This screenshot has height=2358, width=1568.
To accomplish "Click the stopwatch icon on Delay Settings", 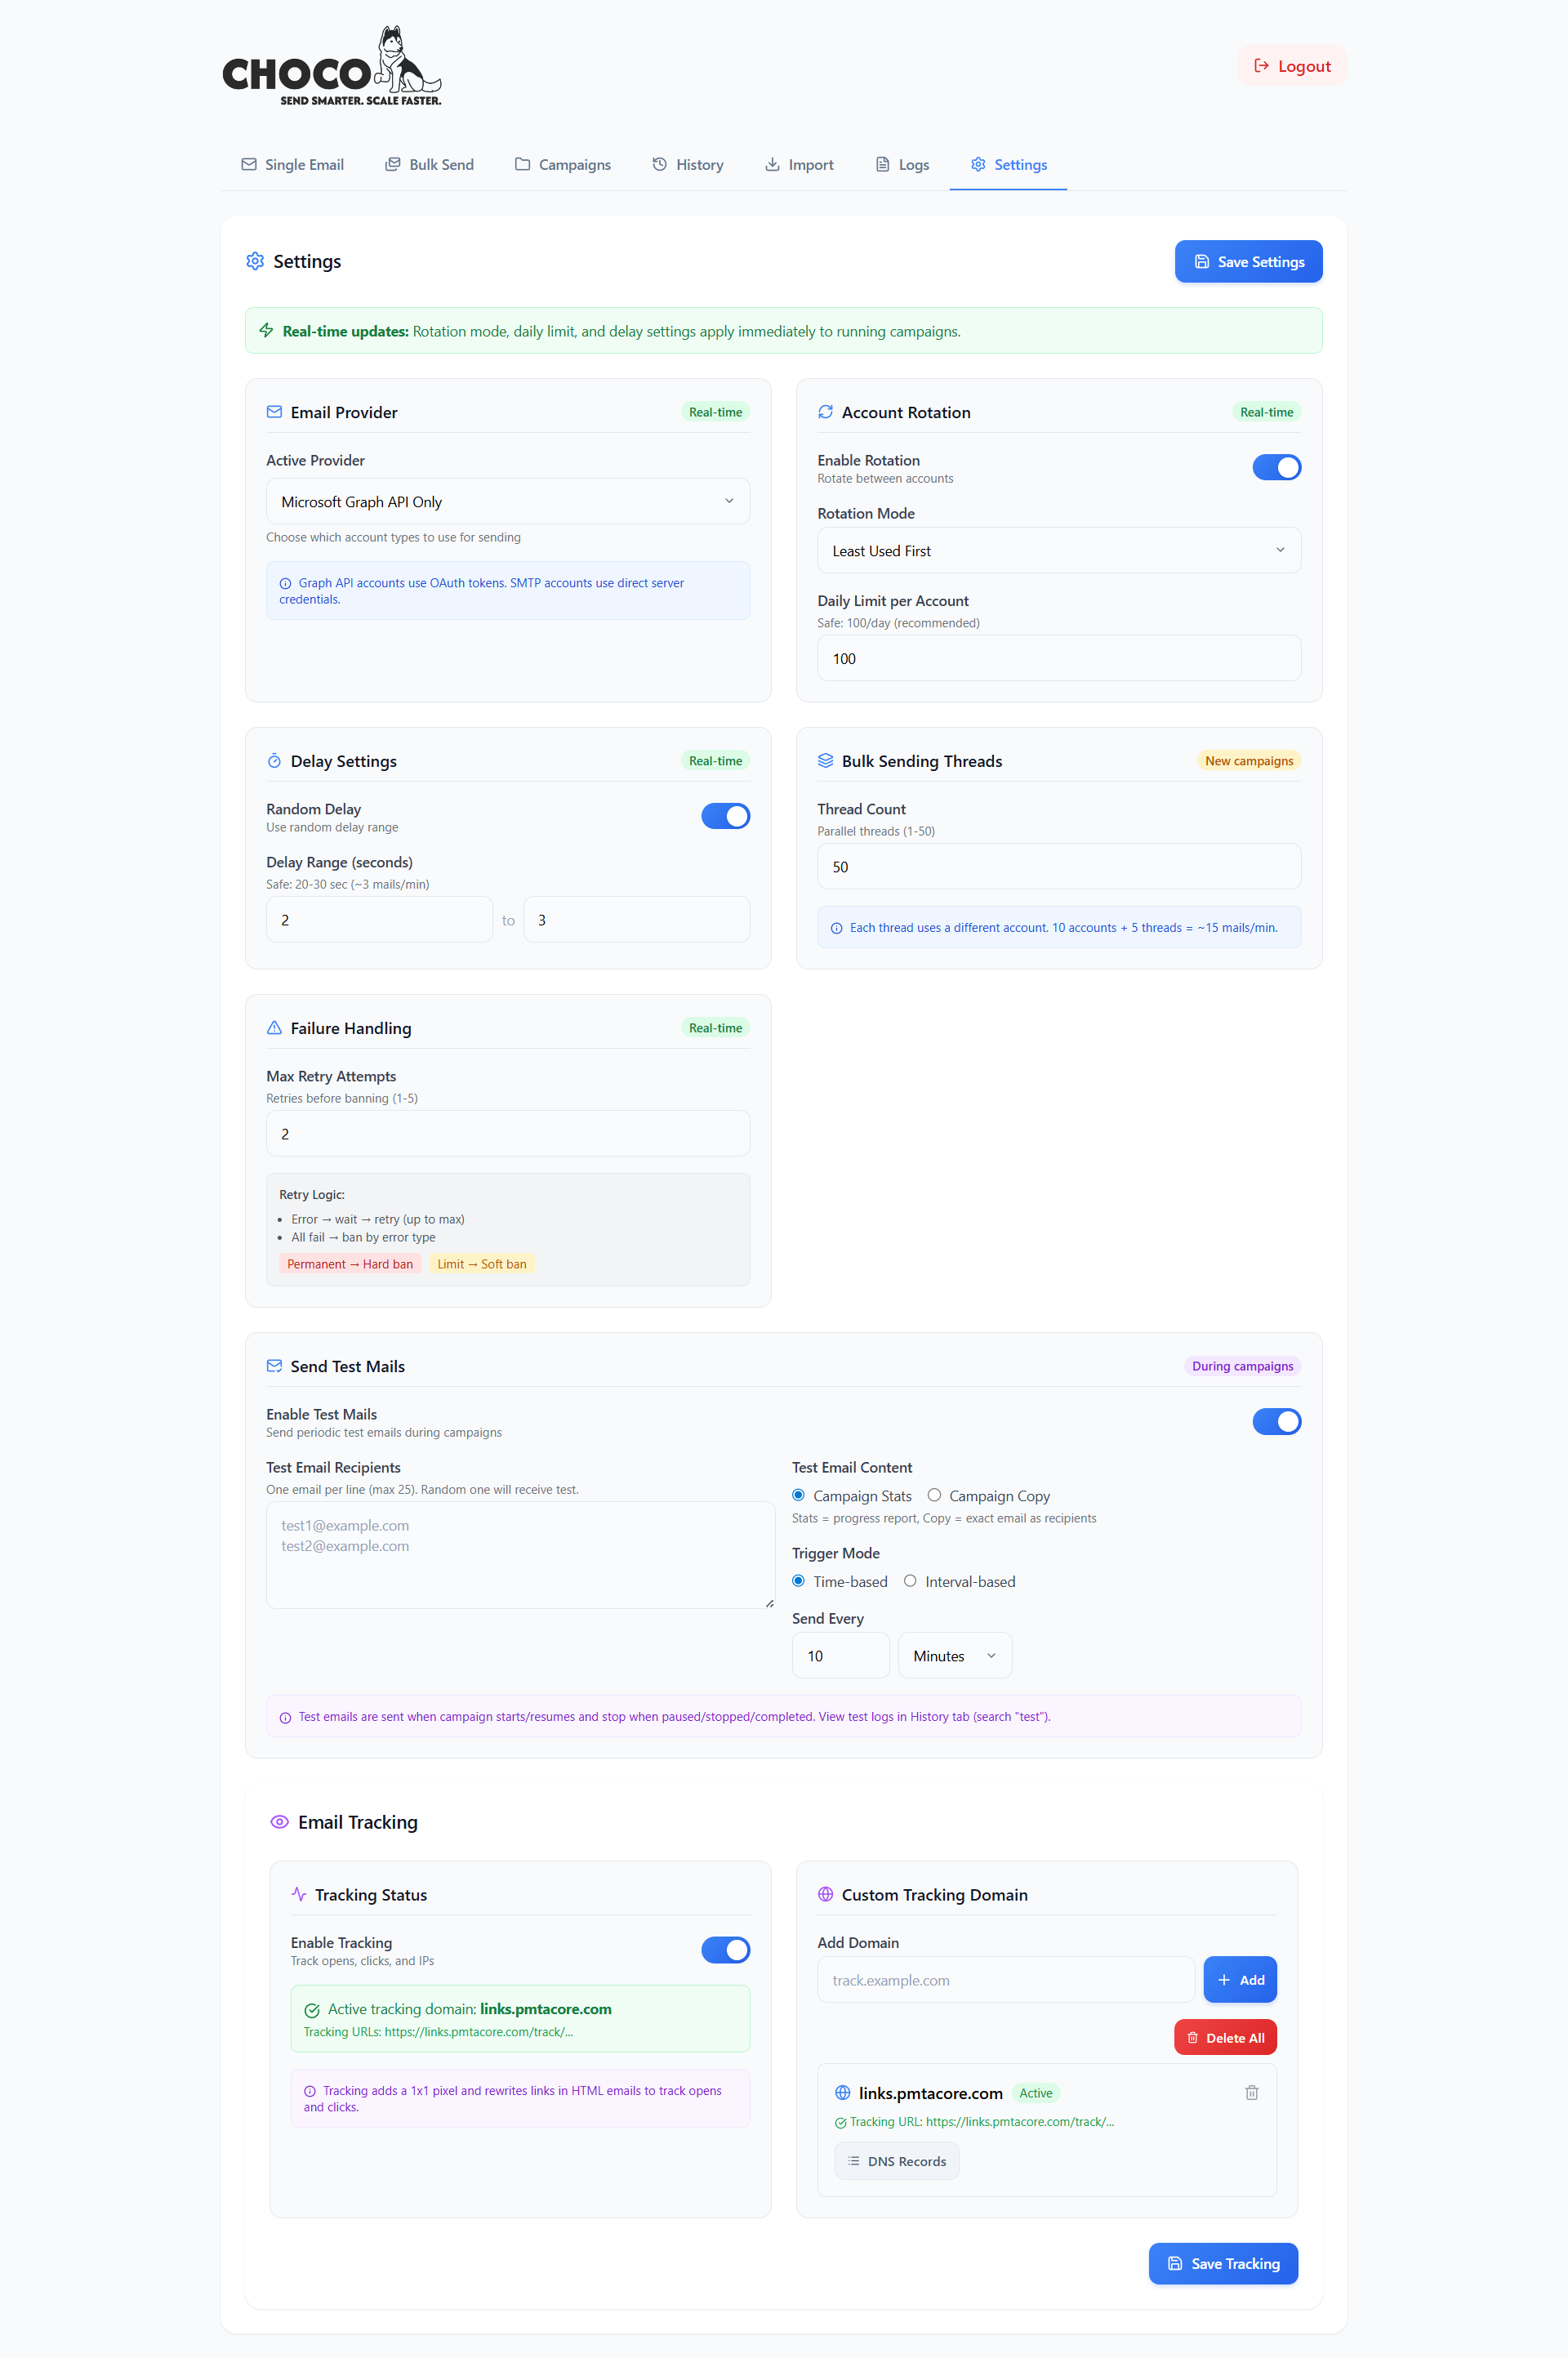I will [274, 761].
